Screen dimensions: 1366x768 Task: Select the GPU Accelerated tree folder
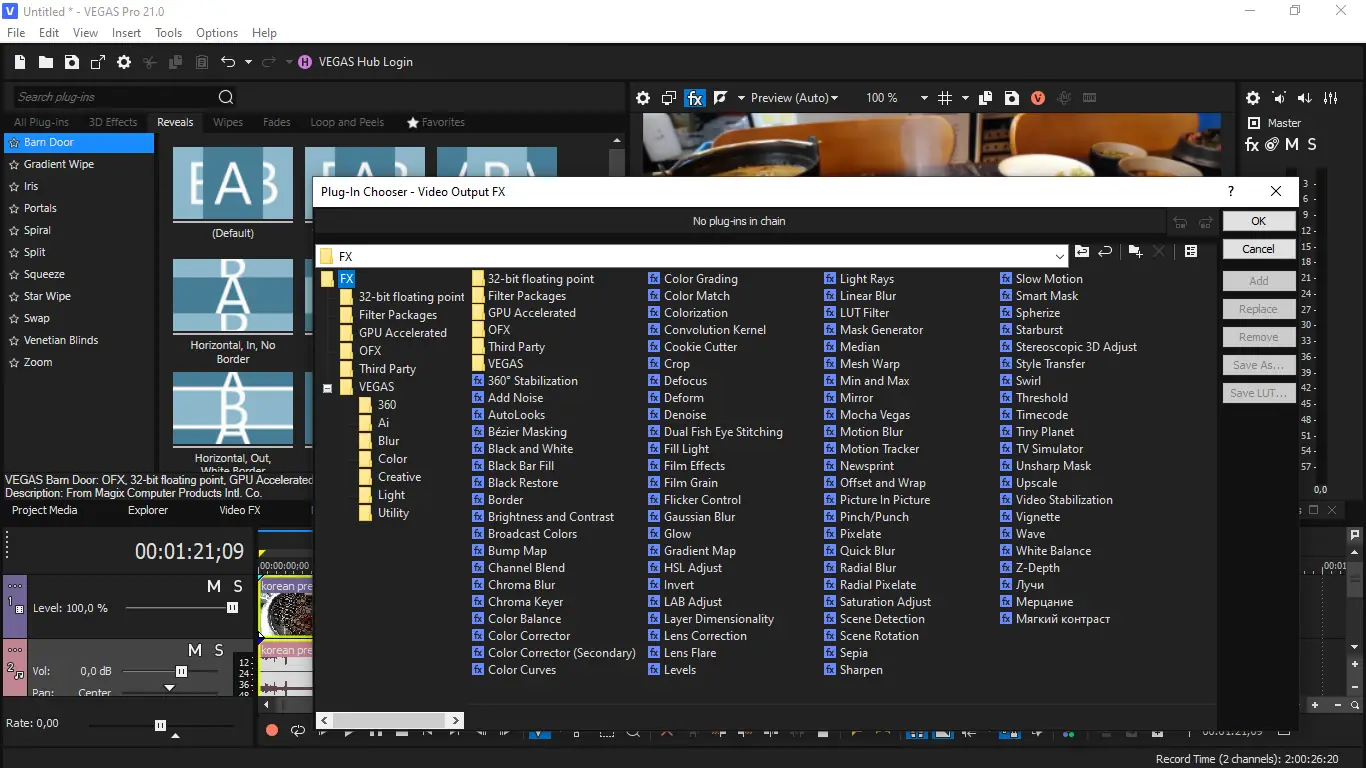403,333
